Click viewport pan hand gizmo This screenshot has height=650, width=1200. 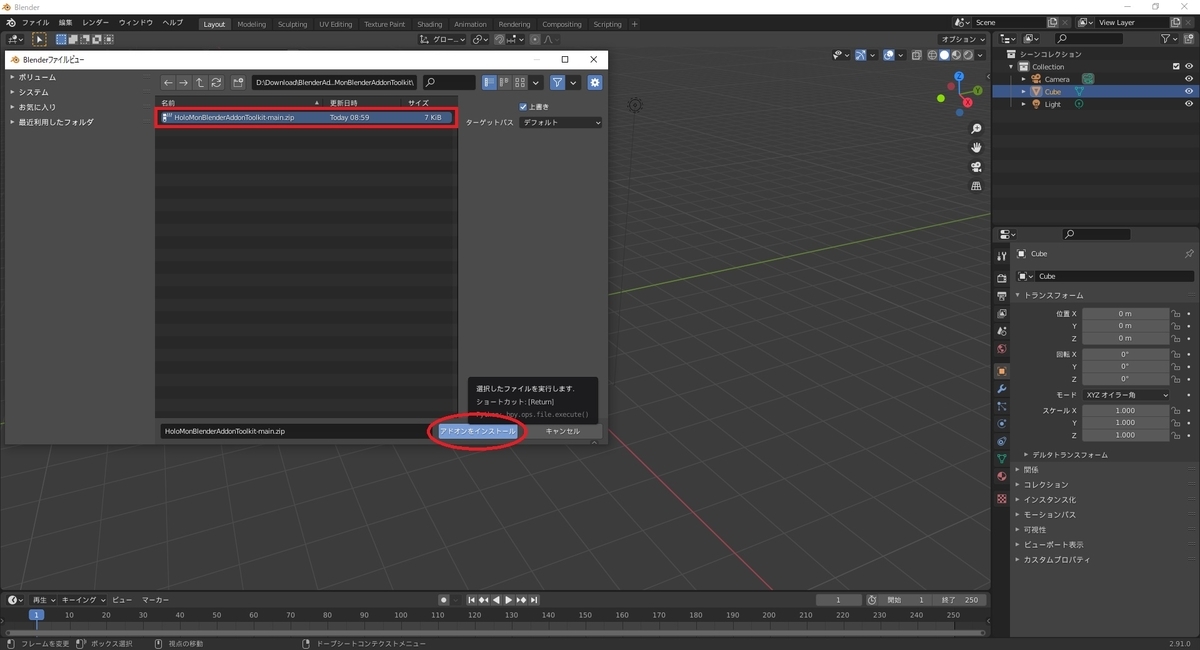[976, 148]
